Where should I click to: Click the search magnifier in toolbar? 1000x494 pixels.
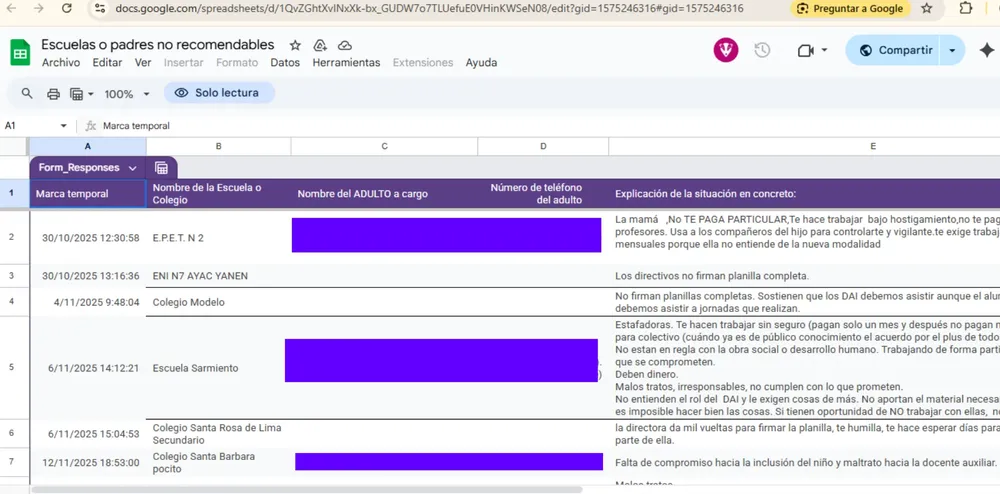click(x=27, y=94)
